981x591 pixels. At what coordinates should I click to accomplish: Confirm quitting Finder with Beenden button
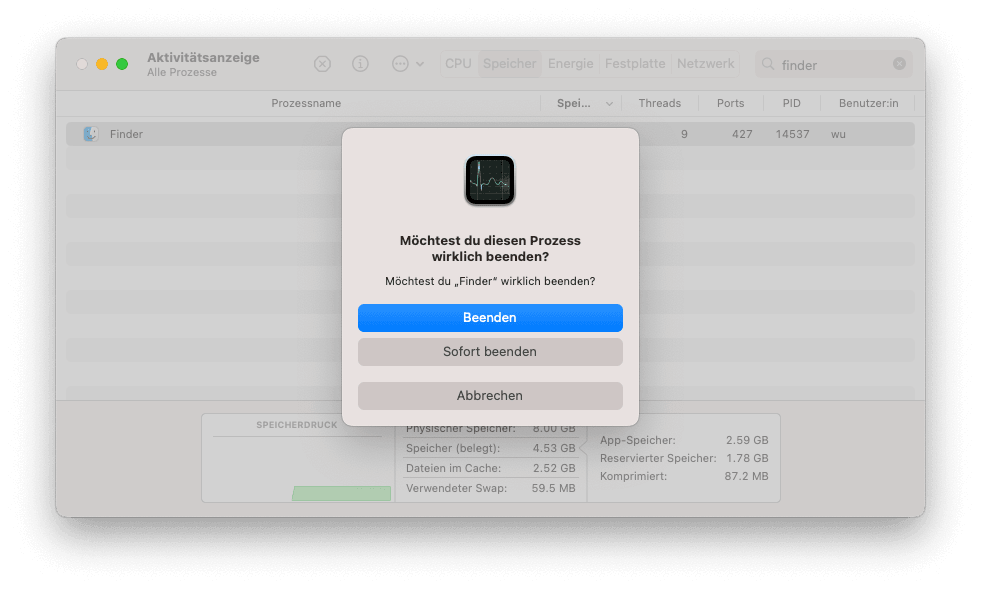coord(490,318)
